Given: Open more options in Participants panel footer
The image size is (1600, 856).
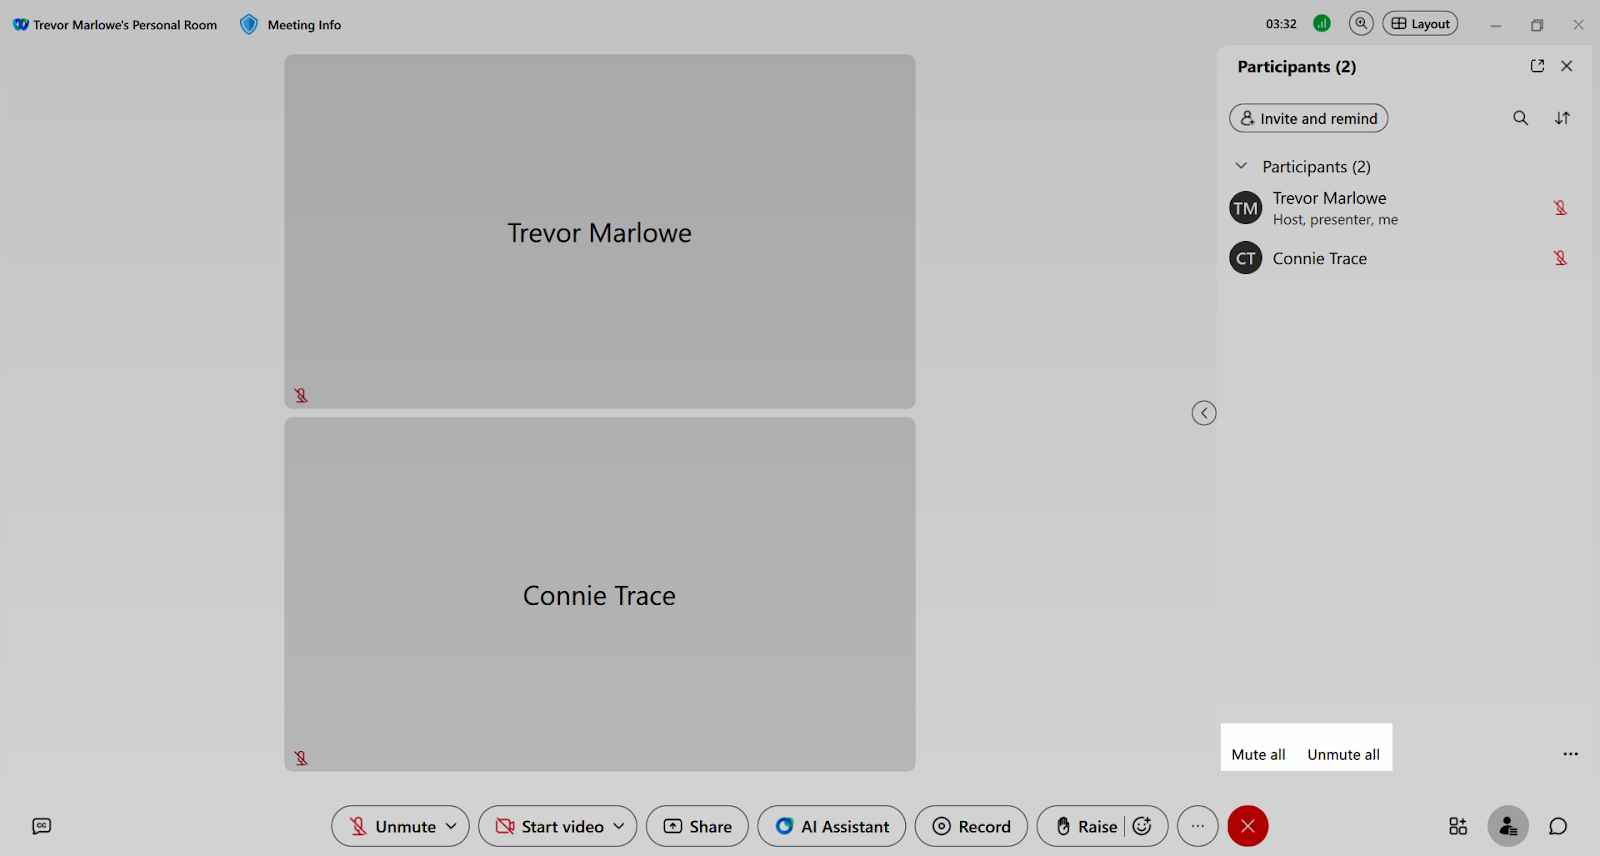Looking at the screenshot, I should click(x=1571, y=754).
